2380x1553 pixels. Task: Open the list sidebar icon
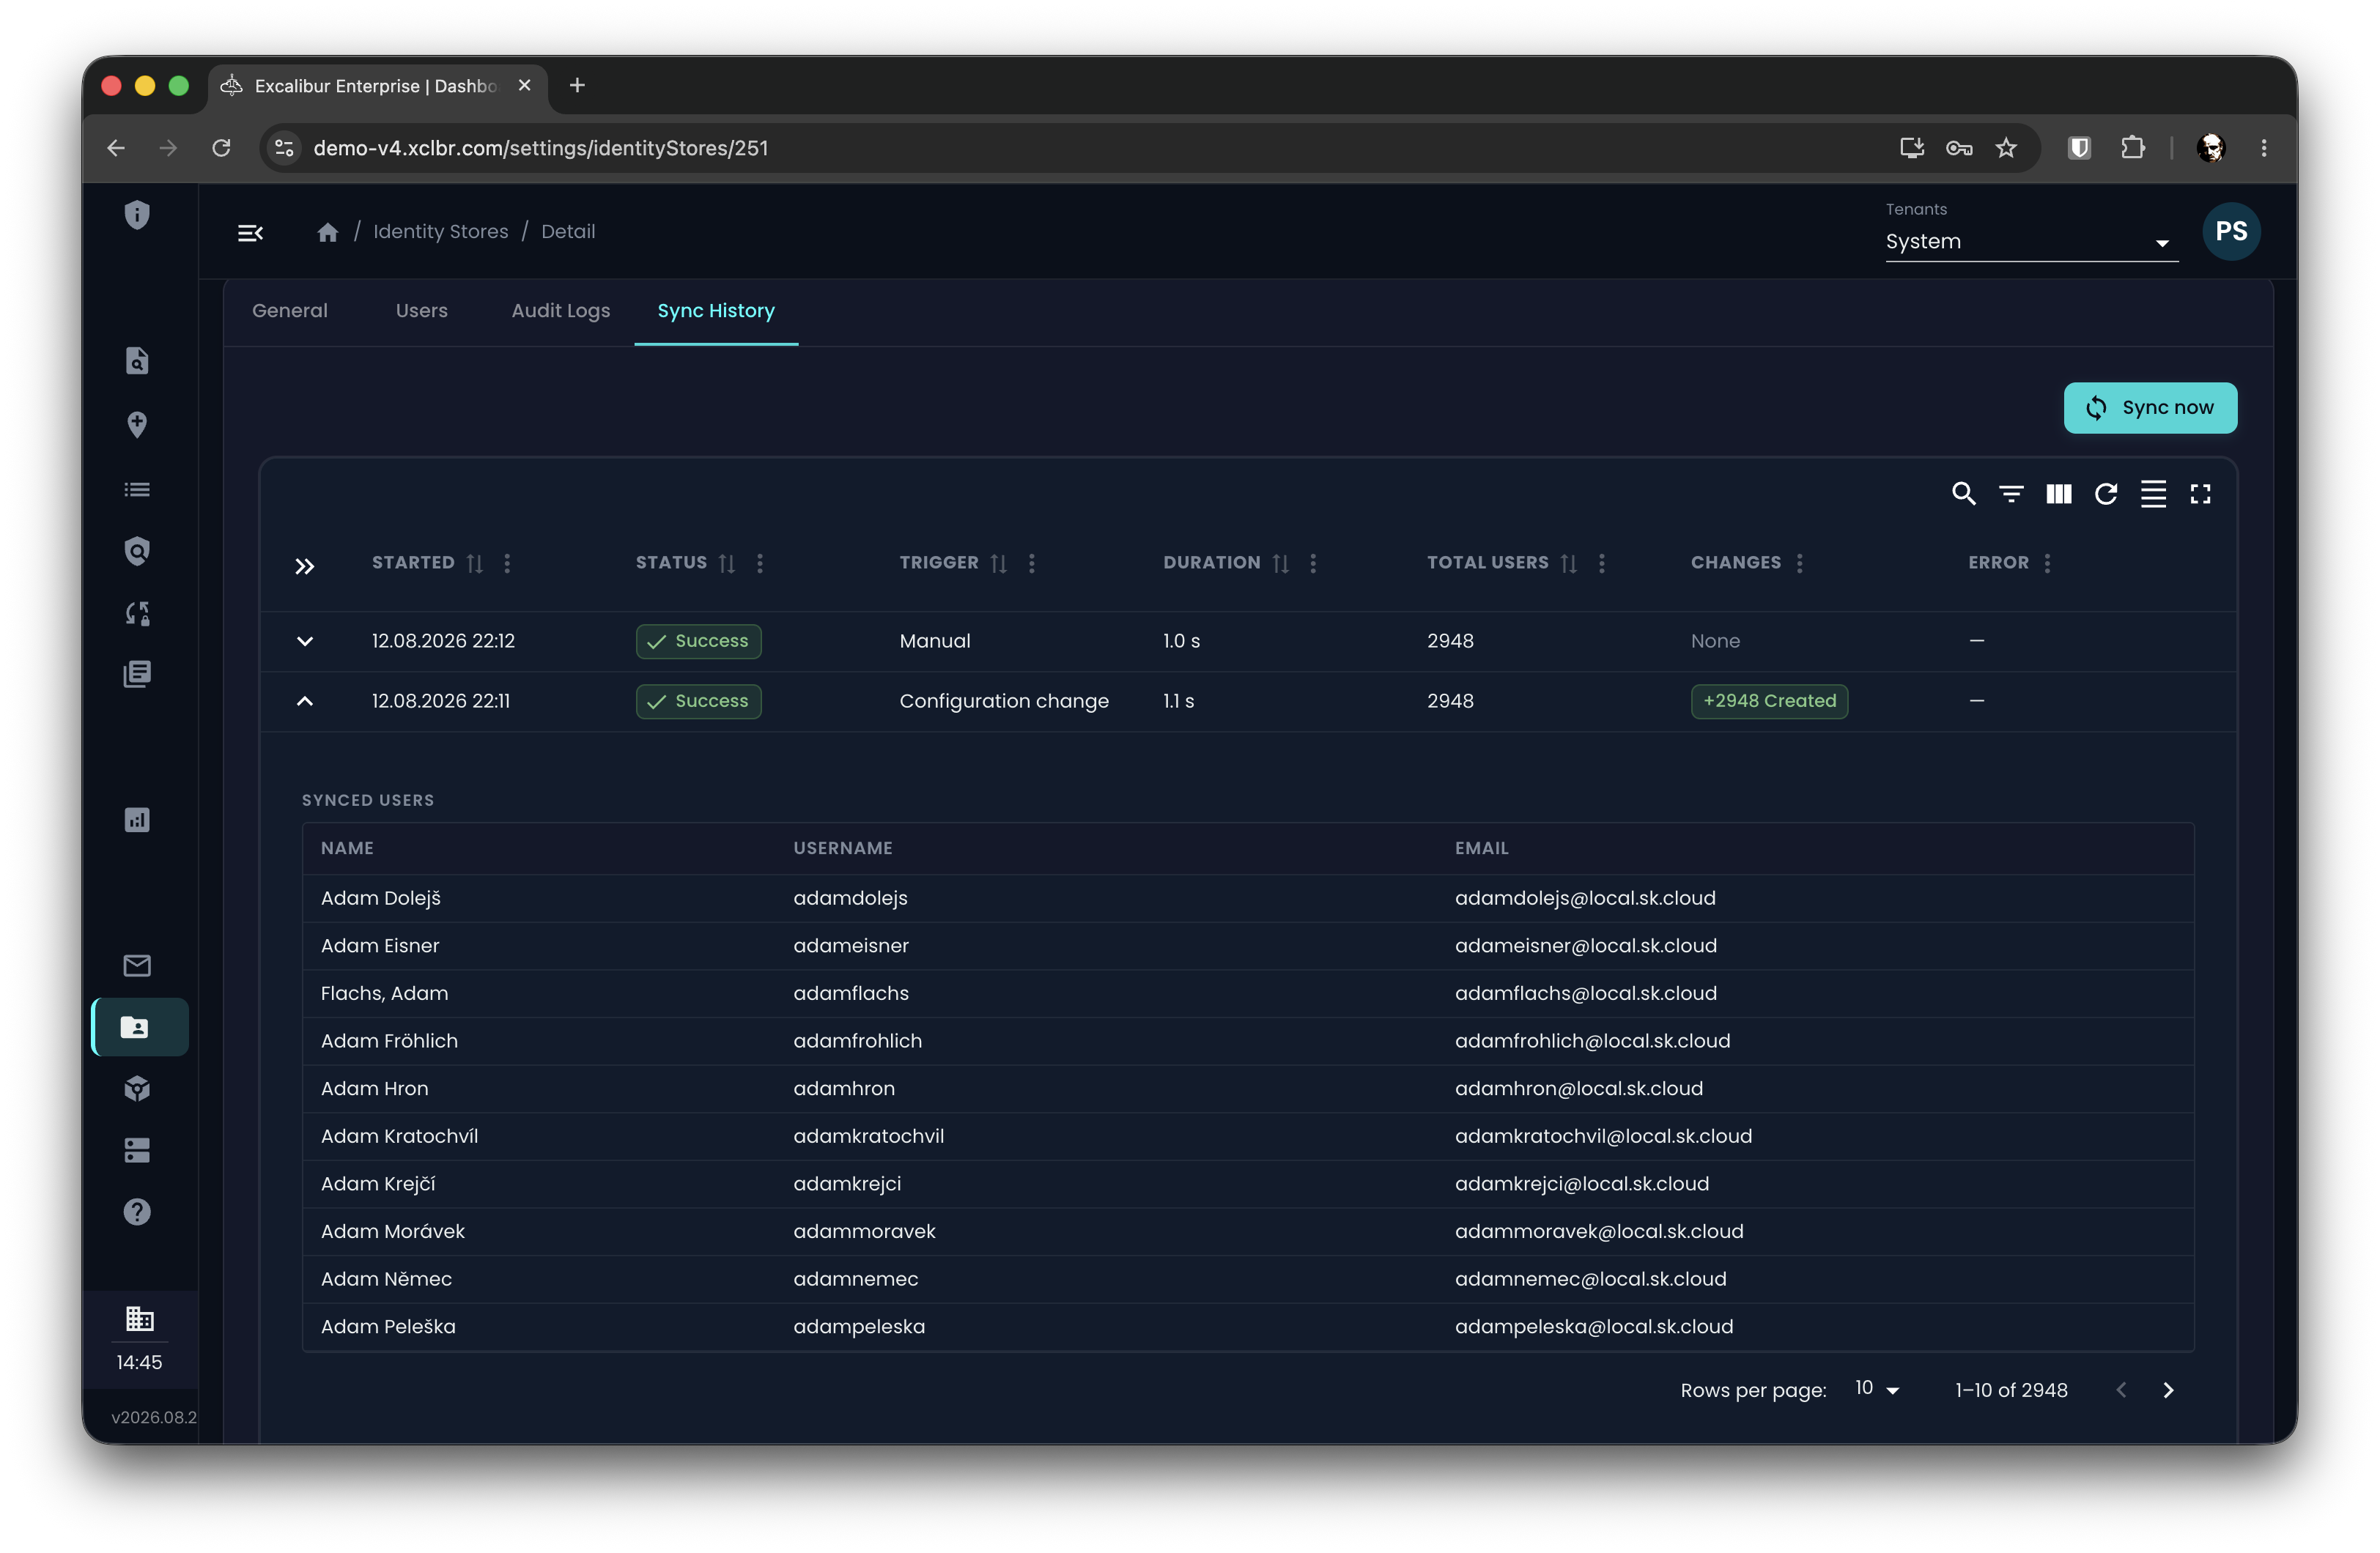point(137,490)
